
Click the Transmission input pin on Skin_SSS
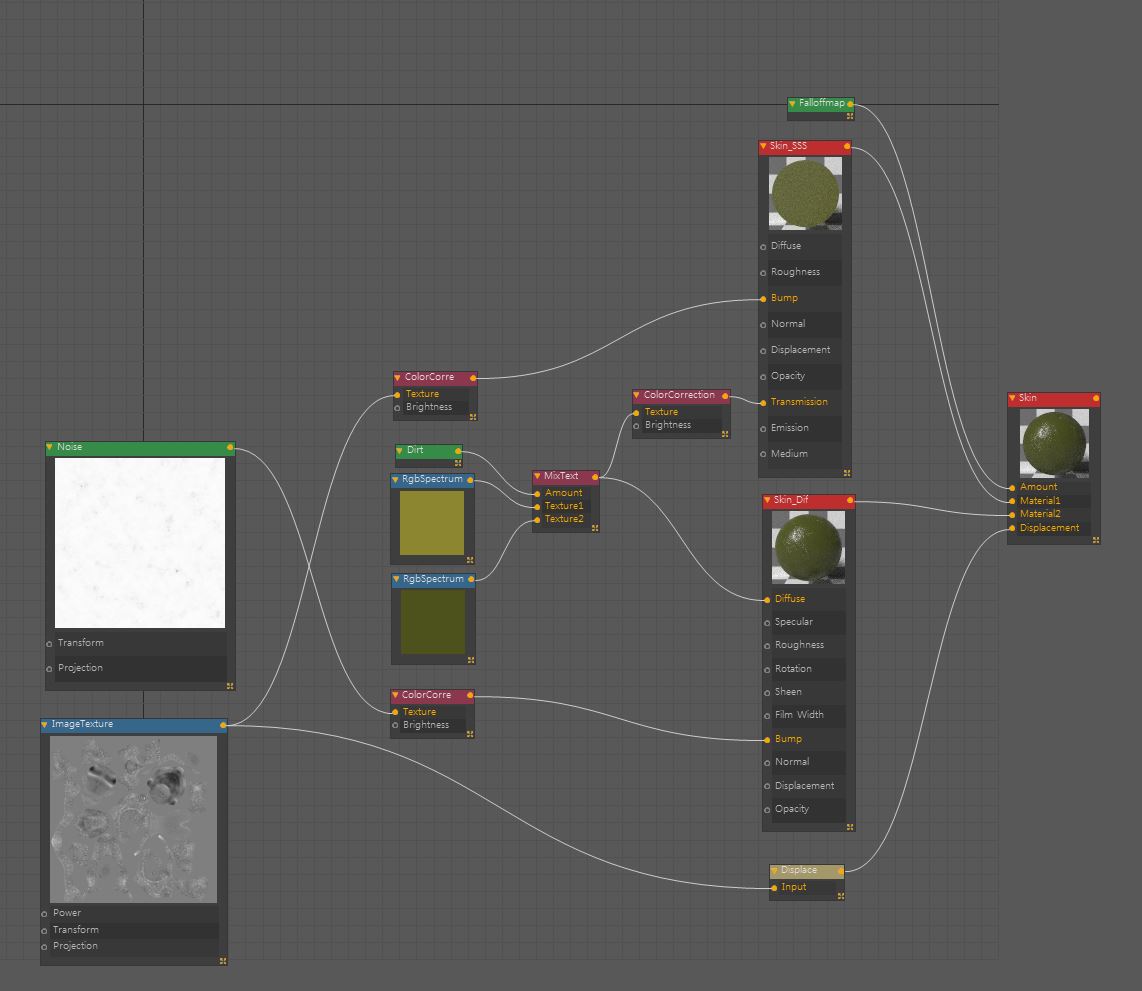point(763,403)
